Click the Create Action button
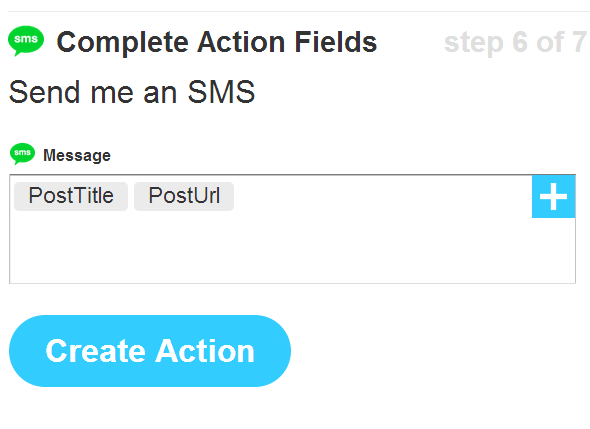The height and width of the screenshot is (429, 590). click(150, 351)
